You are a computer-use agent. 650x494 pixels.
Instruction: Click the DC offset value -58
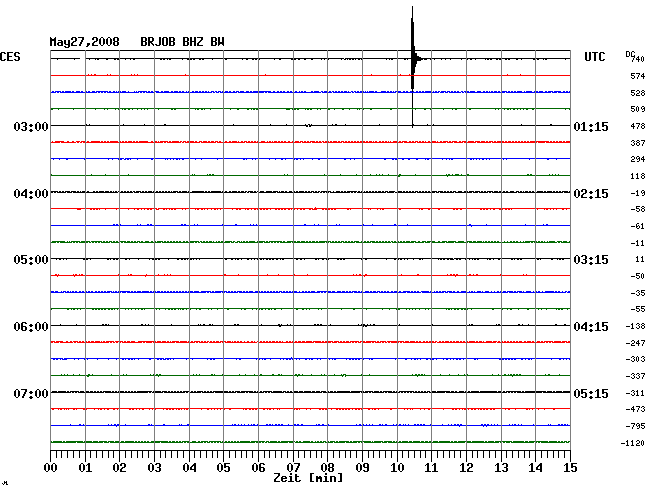[x=638, y=209]
